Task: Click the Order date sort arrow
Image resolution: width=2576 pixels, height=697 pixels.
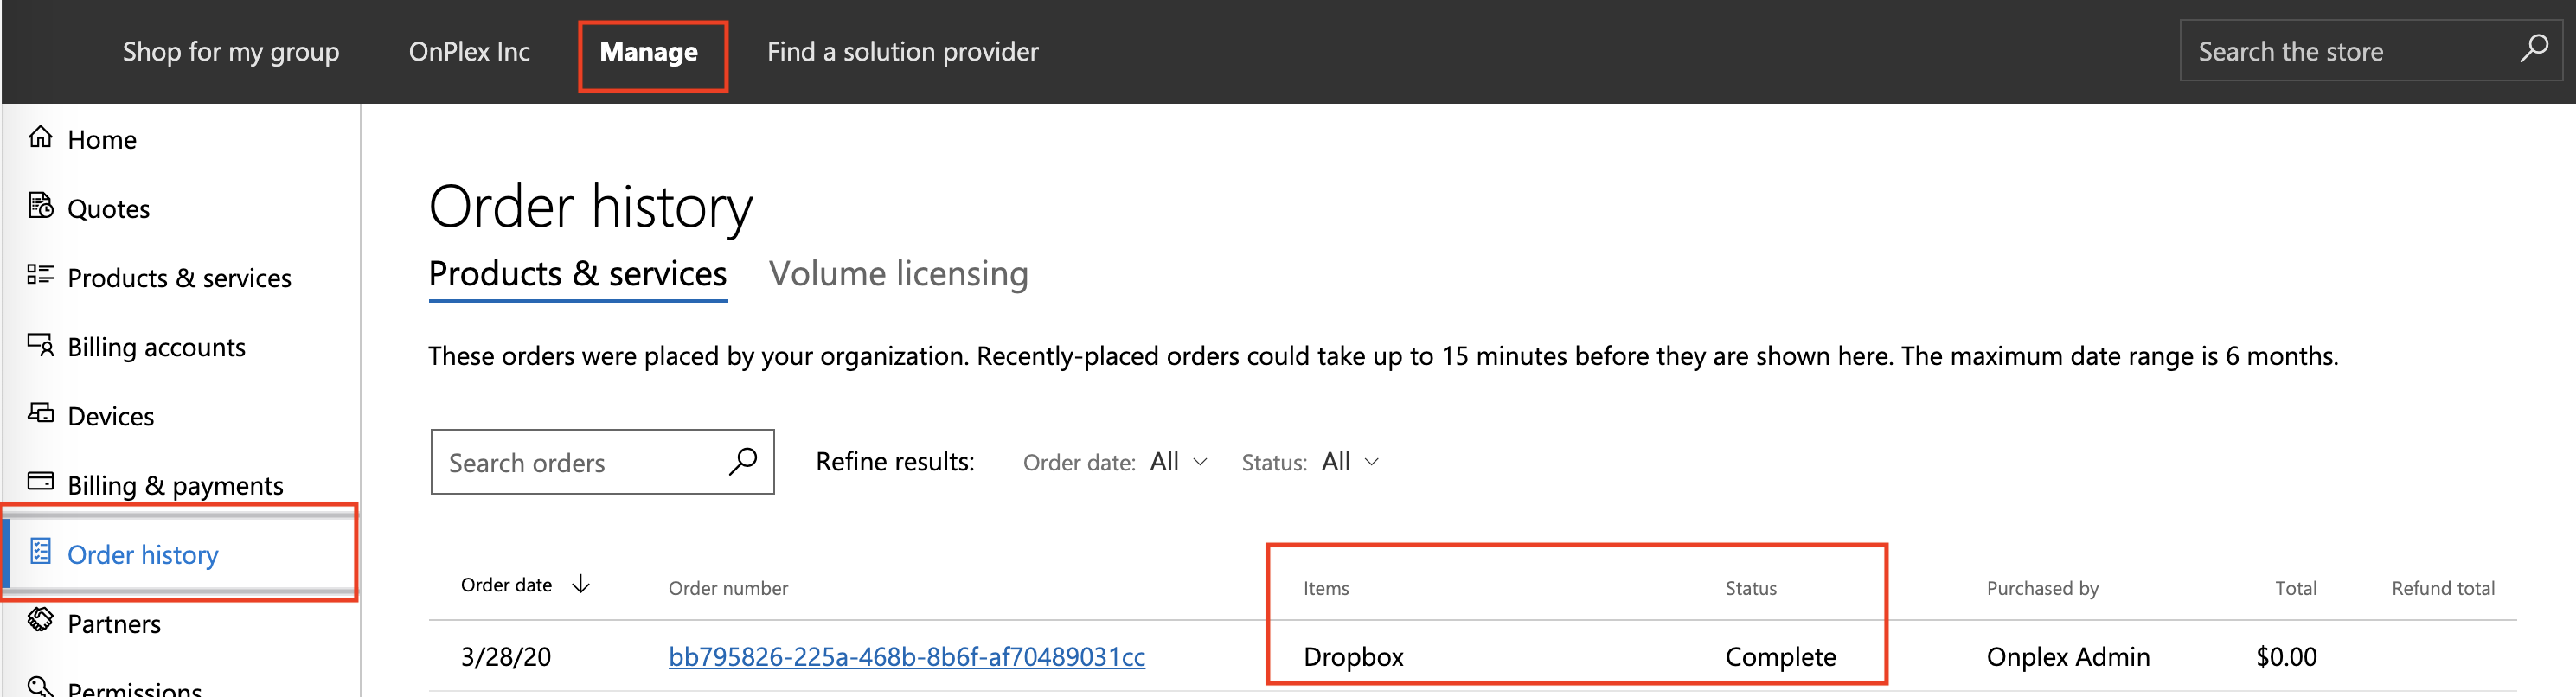Action: pos(580,585)
